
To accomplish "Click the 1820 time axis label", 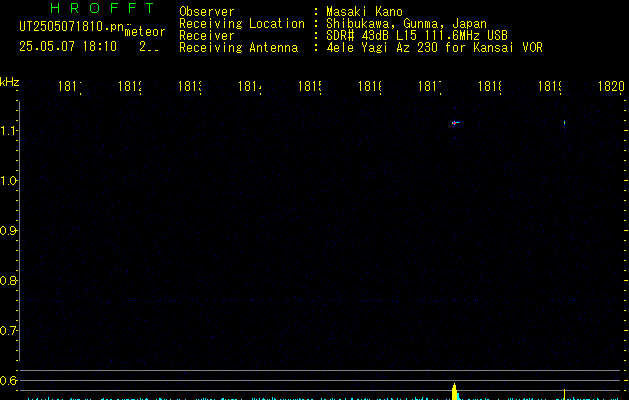I will tap(611, 86).
